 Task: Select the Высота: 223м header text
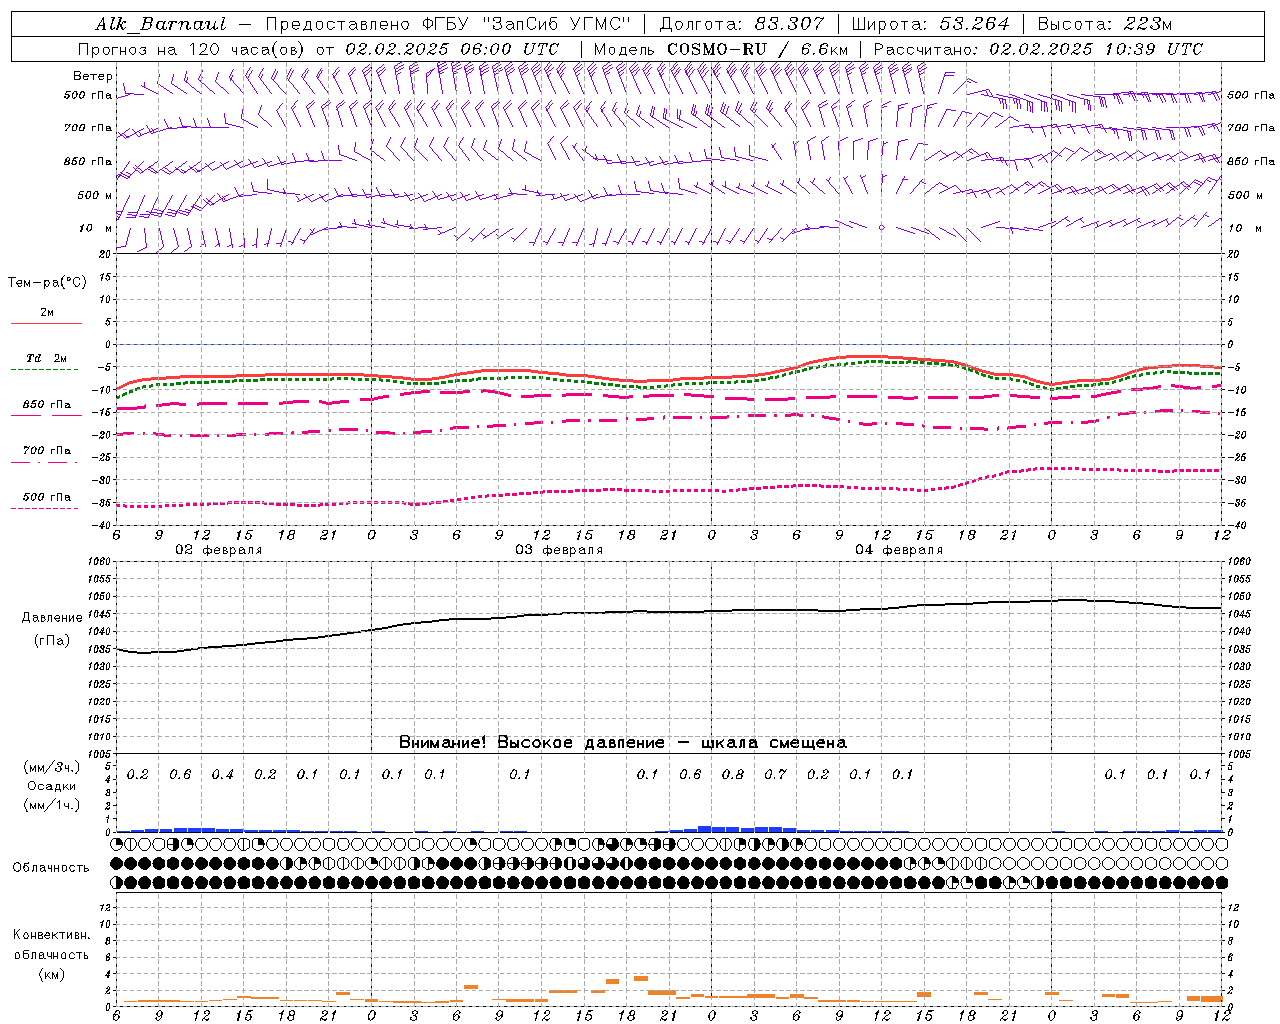pos(1105,24)
